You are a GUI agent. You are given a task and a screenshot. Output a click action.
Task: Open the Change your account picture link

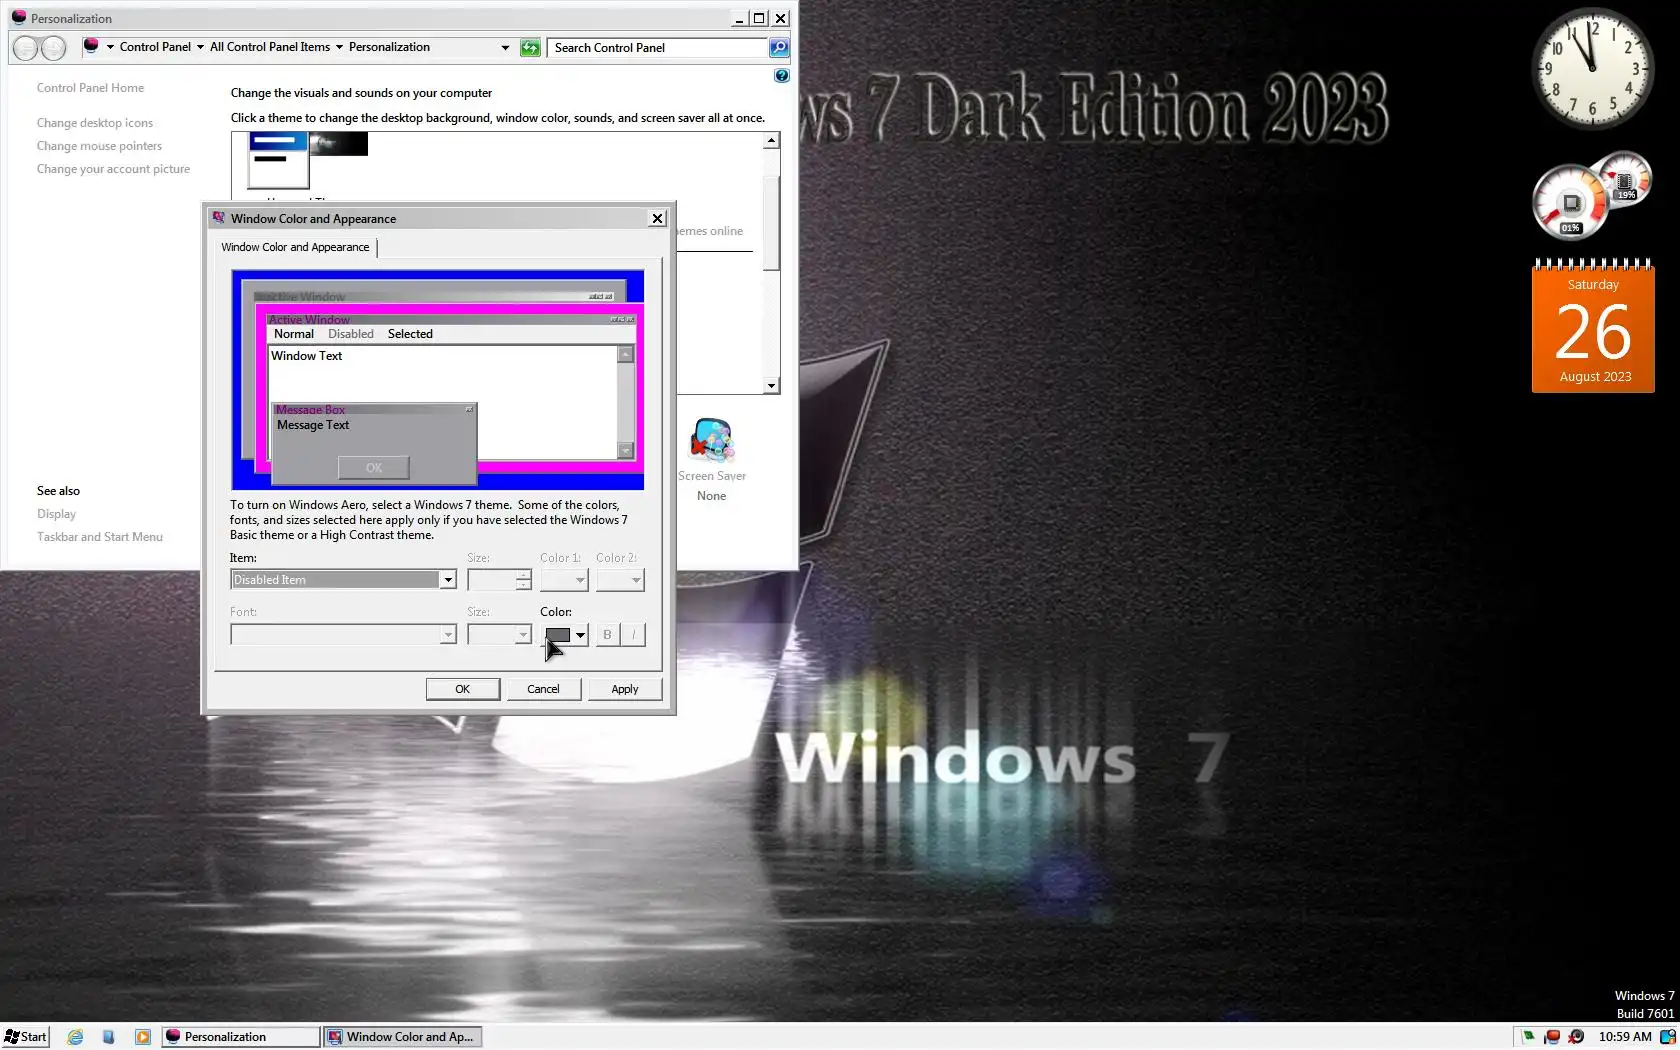click(113, 169)
